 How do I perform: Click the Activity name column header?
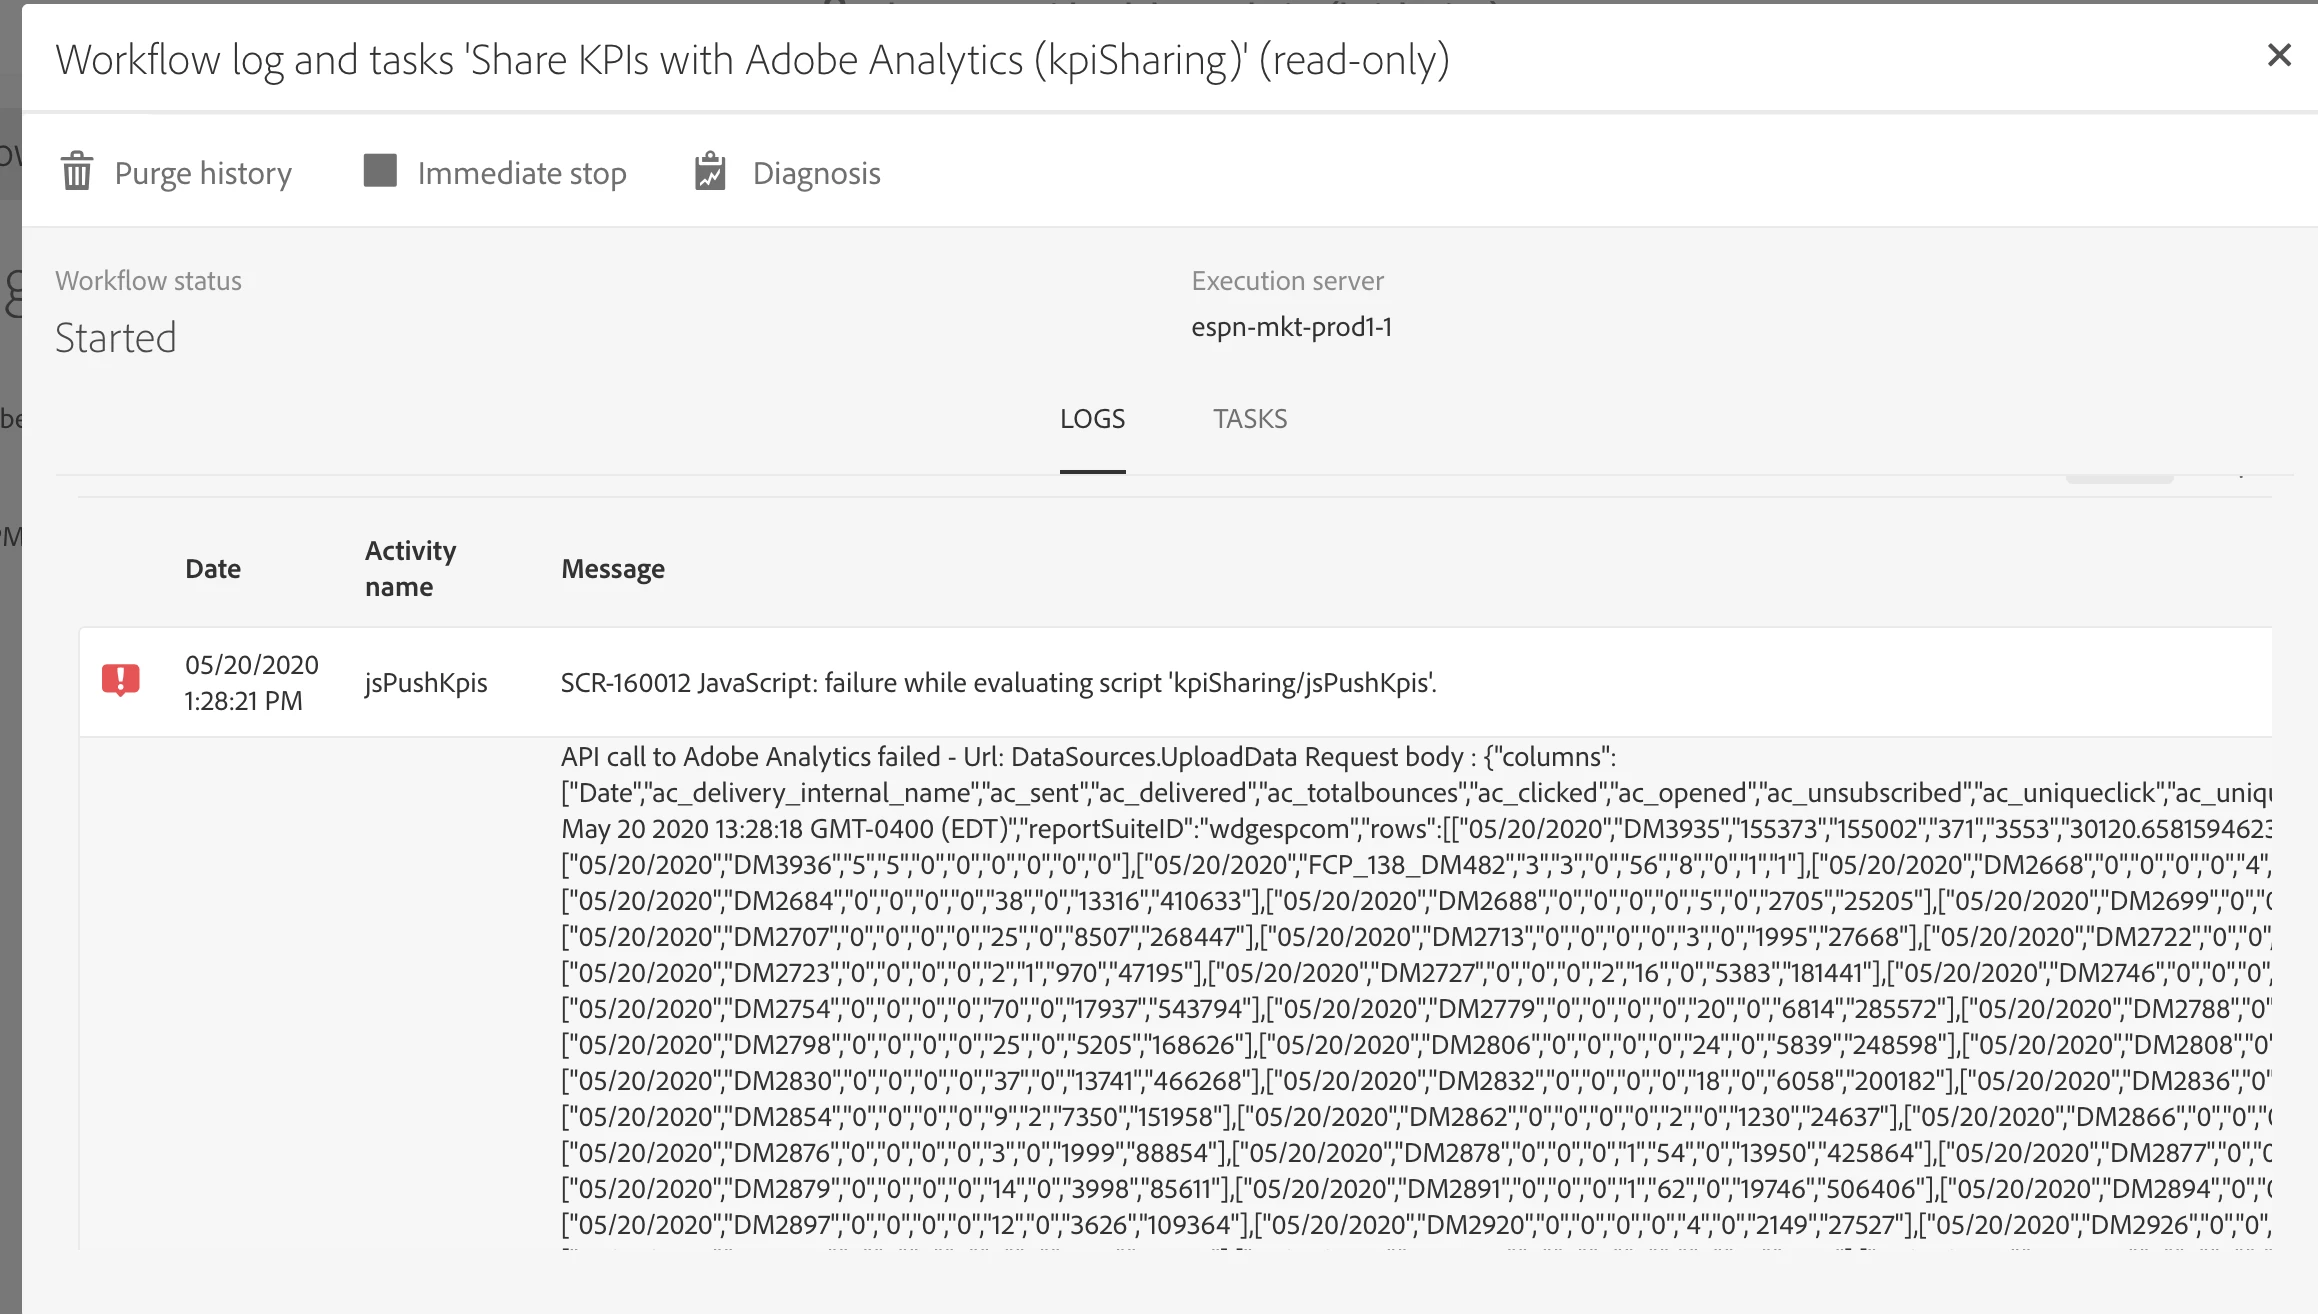[x=410, y=568]
